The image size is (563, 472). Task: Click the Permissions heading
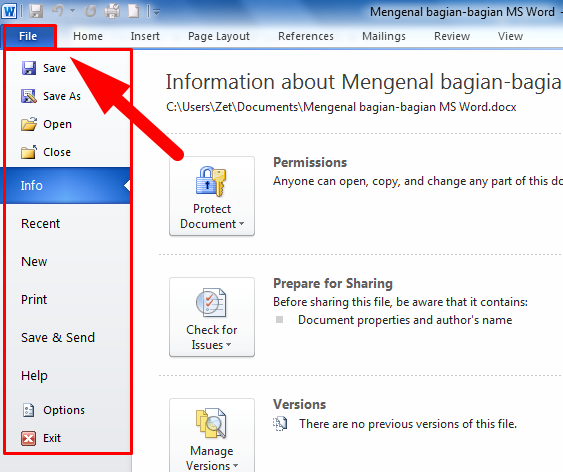coord(310,163)
